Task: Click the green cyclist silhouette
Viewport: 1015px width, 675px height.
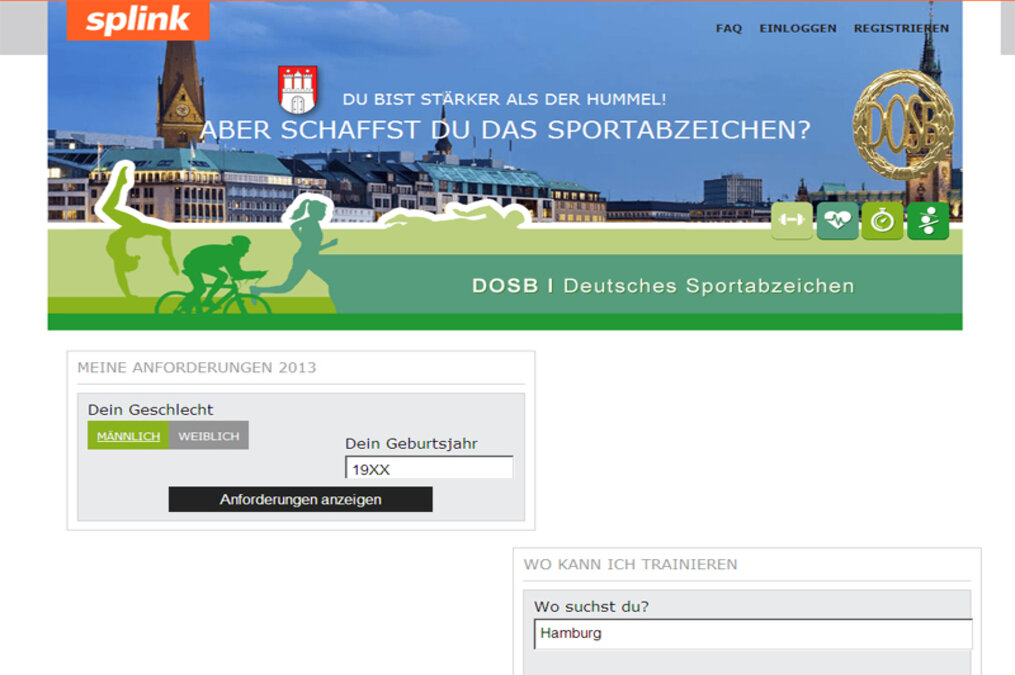Action: click(x=215, y=276)
